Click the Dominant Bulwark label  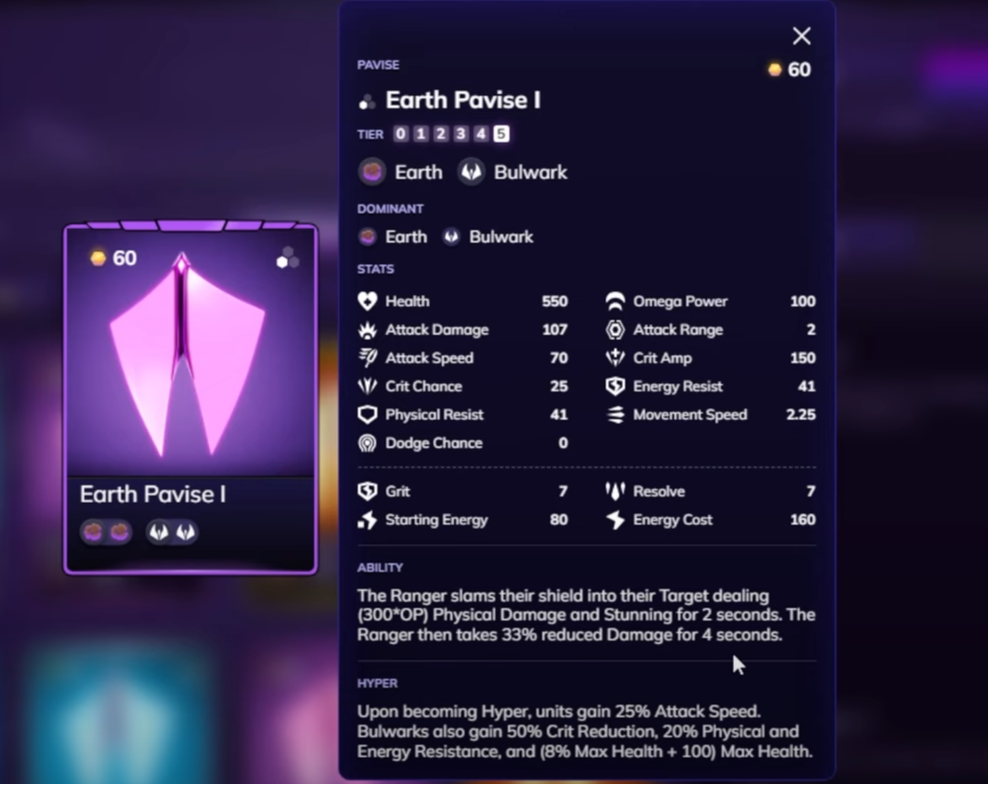[501, 237]
